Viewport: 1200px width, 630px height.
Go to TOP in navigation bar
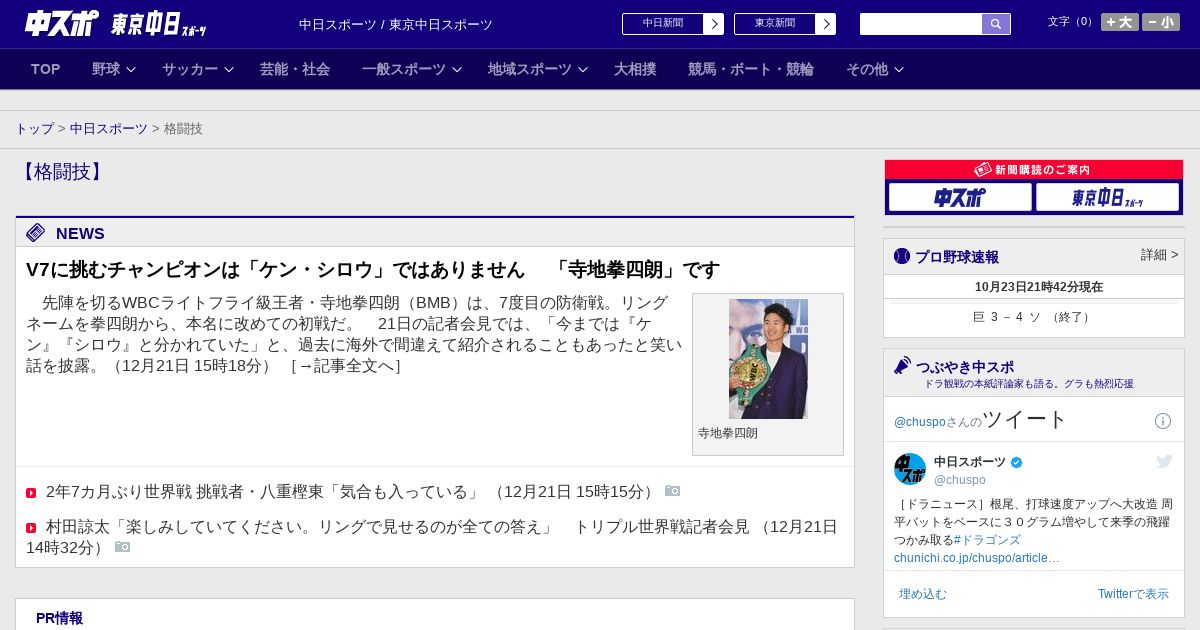point(46,69)
